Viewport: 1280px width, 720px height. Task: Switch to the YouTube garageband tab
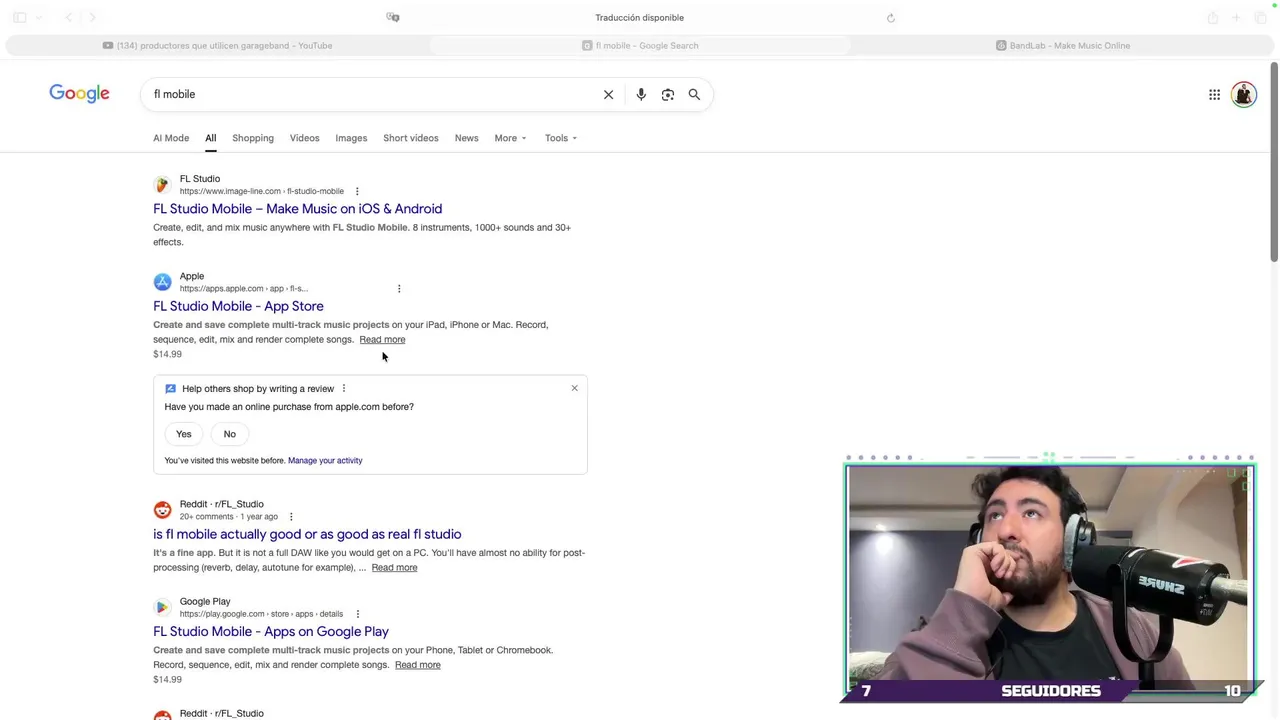click(217, 45)
